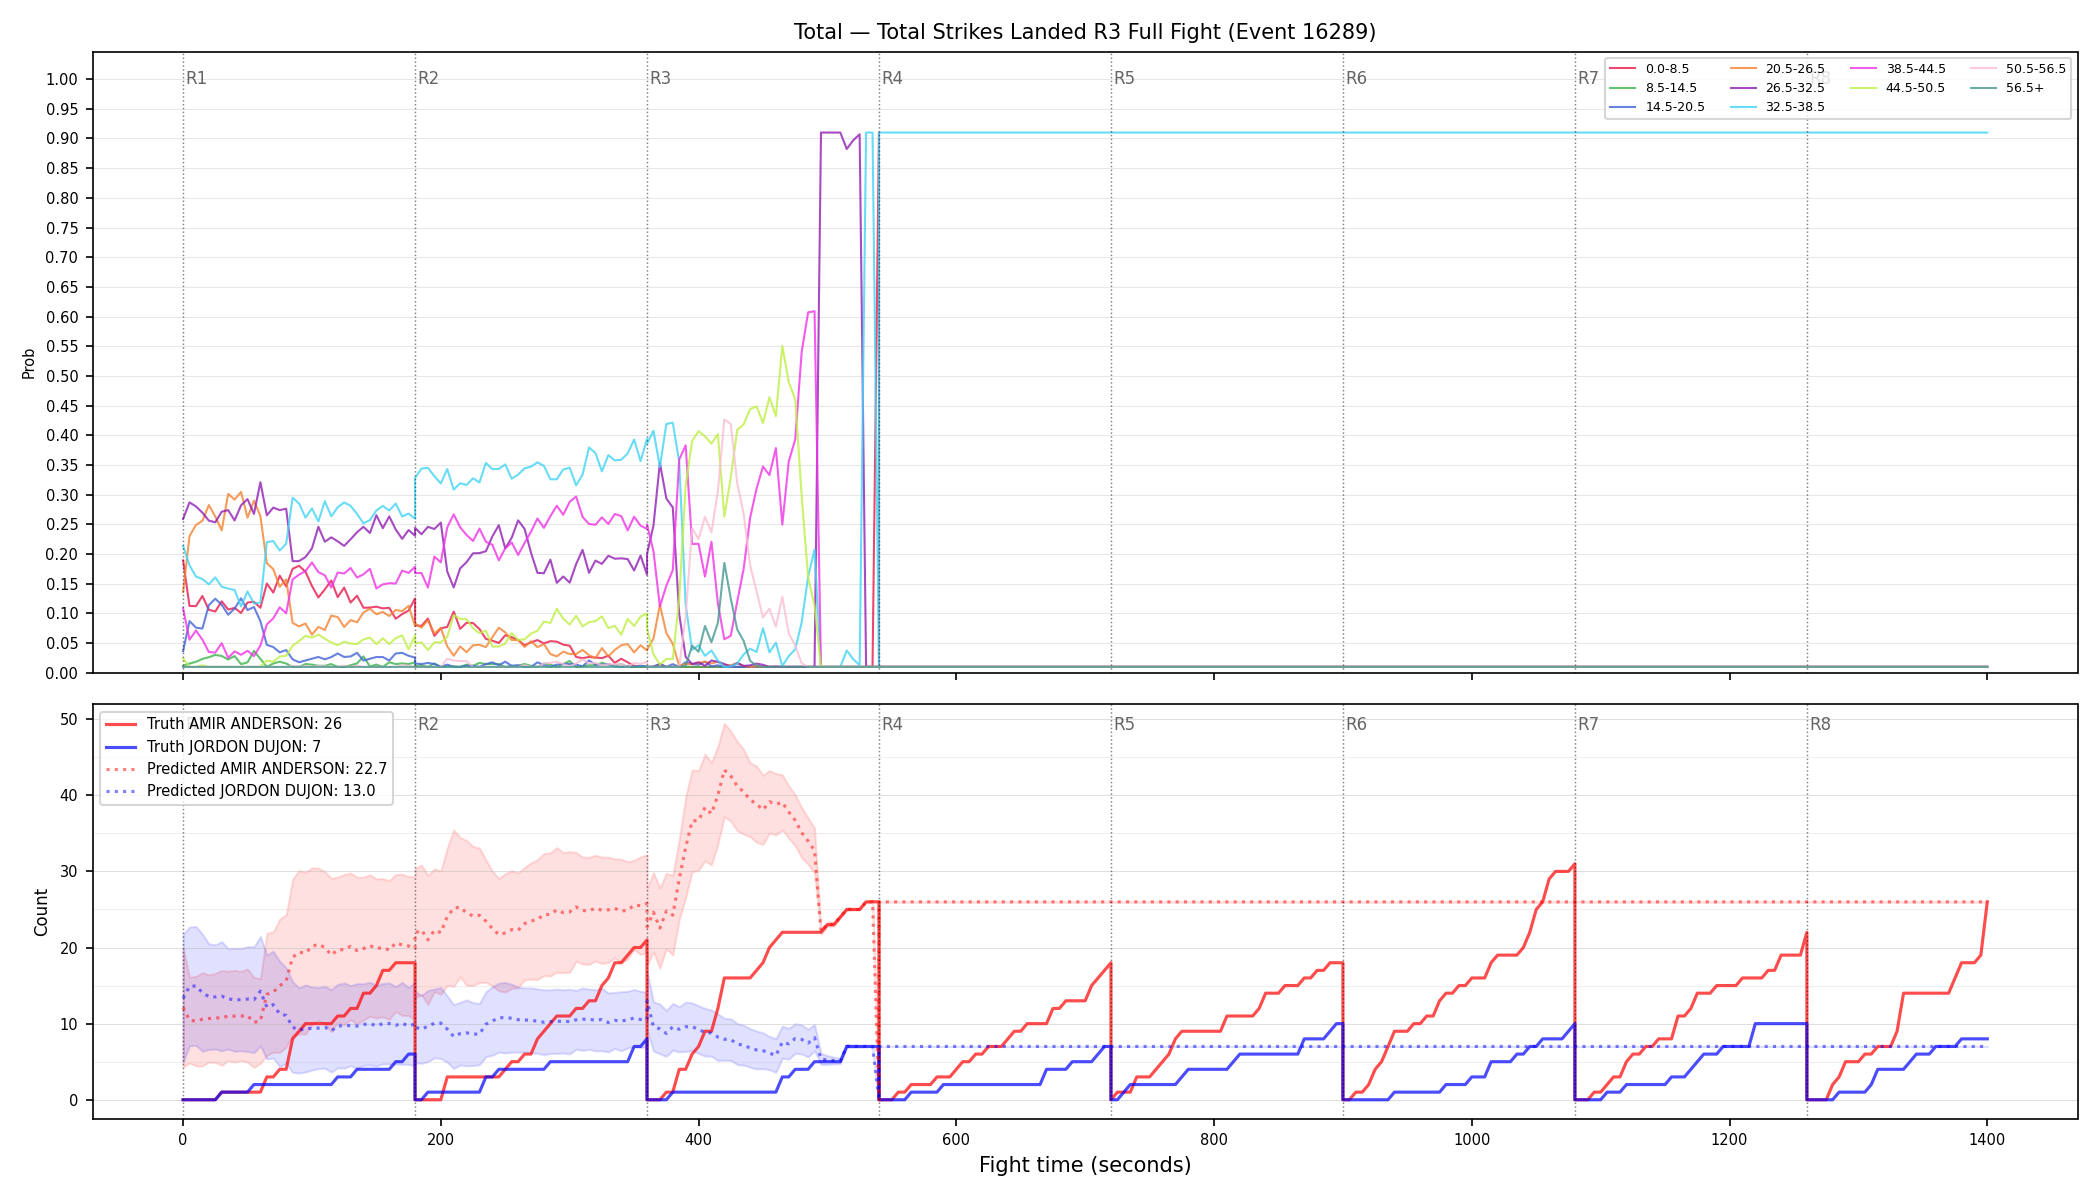Screen dimensions: 2100x1200
Task: Click the R6 round label in the probability chart
Action: pos(1356,78)
